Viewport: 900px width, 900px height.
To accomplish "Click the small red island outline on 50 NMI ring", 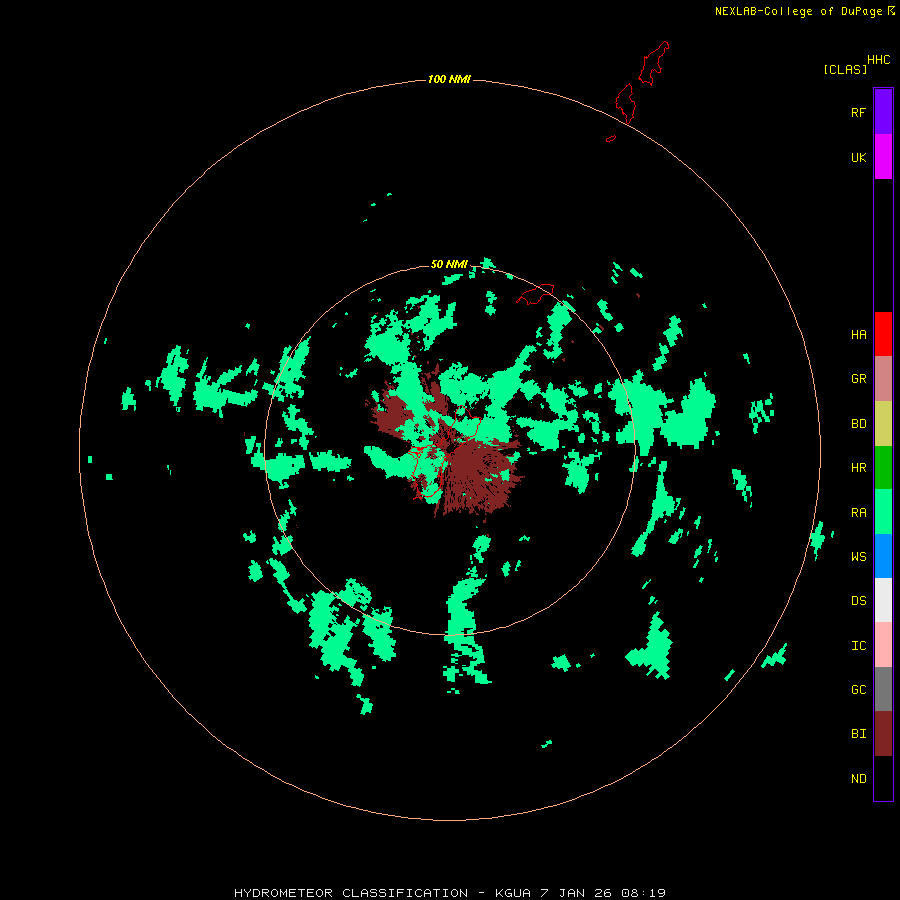I will (536, 294).
